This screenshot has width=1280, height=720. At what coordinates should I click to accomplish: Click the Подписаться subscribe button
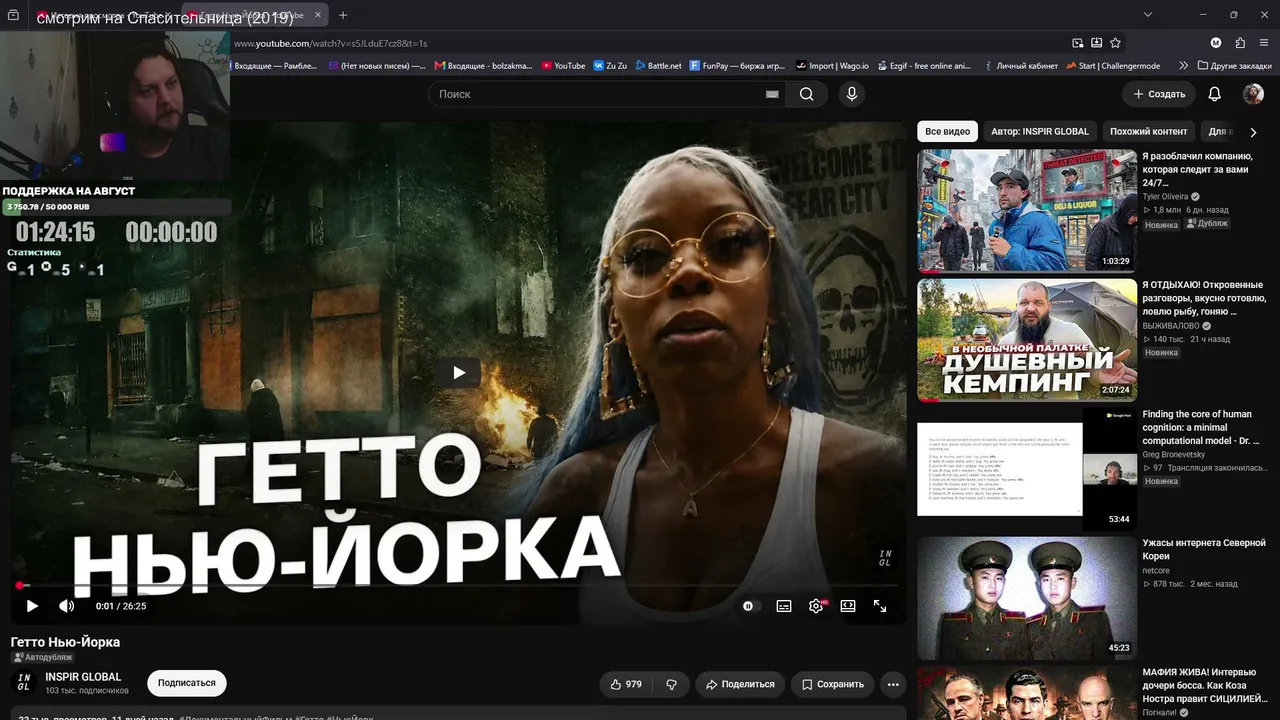pyautogui.click(x=187, y=683)
